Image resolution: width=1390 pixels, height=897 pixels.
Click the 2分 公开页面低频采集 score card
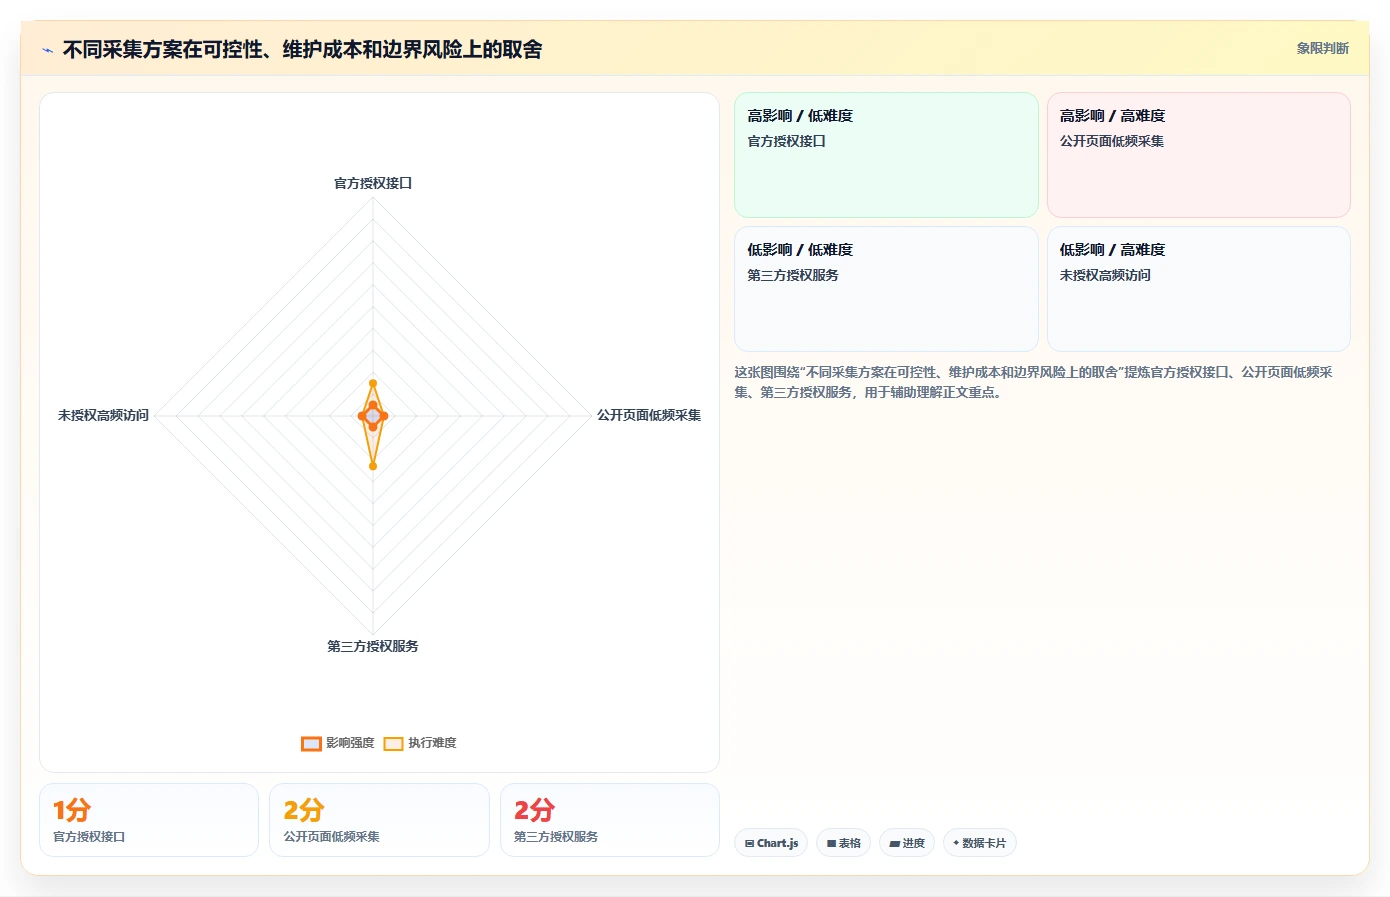379,820
